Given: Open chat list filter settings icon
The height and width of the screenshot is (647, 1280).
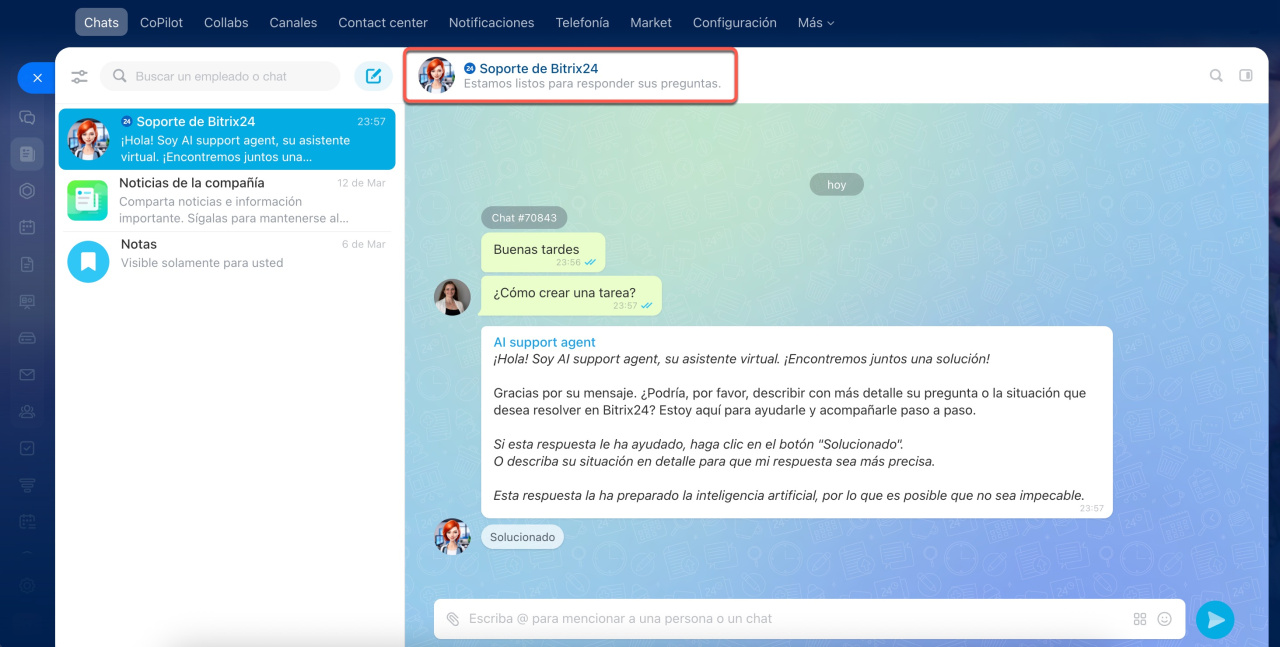Looking at the screenshot, I should [80, 76].
